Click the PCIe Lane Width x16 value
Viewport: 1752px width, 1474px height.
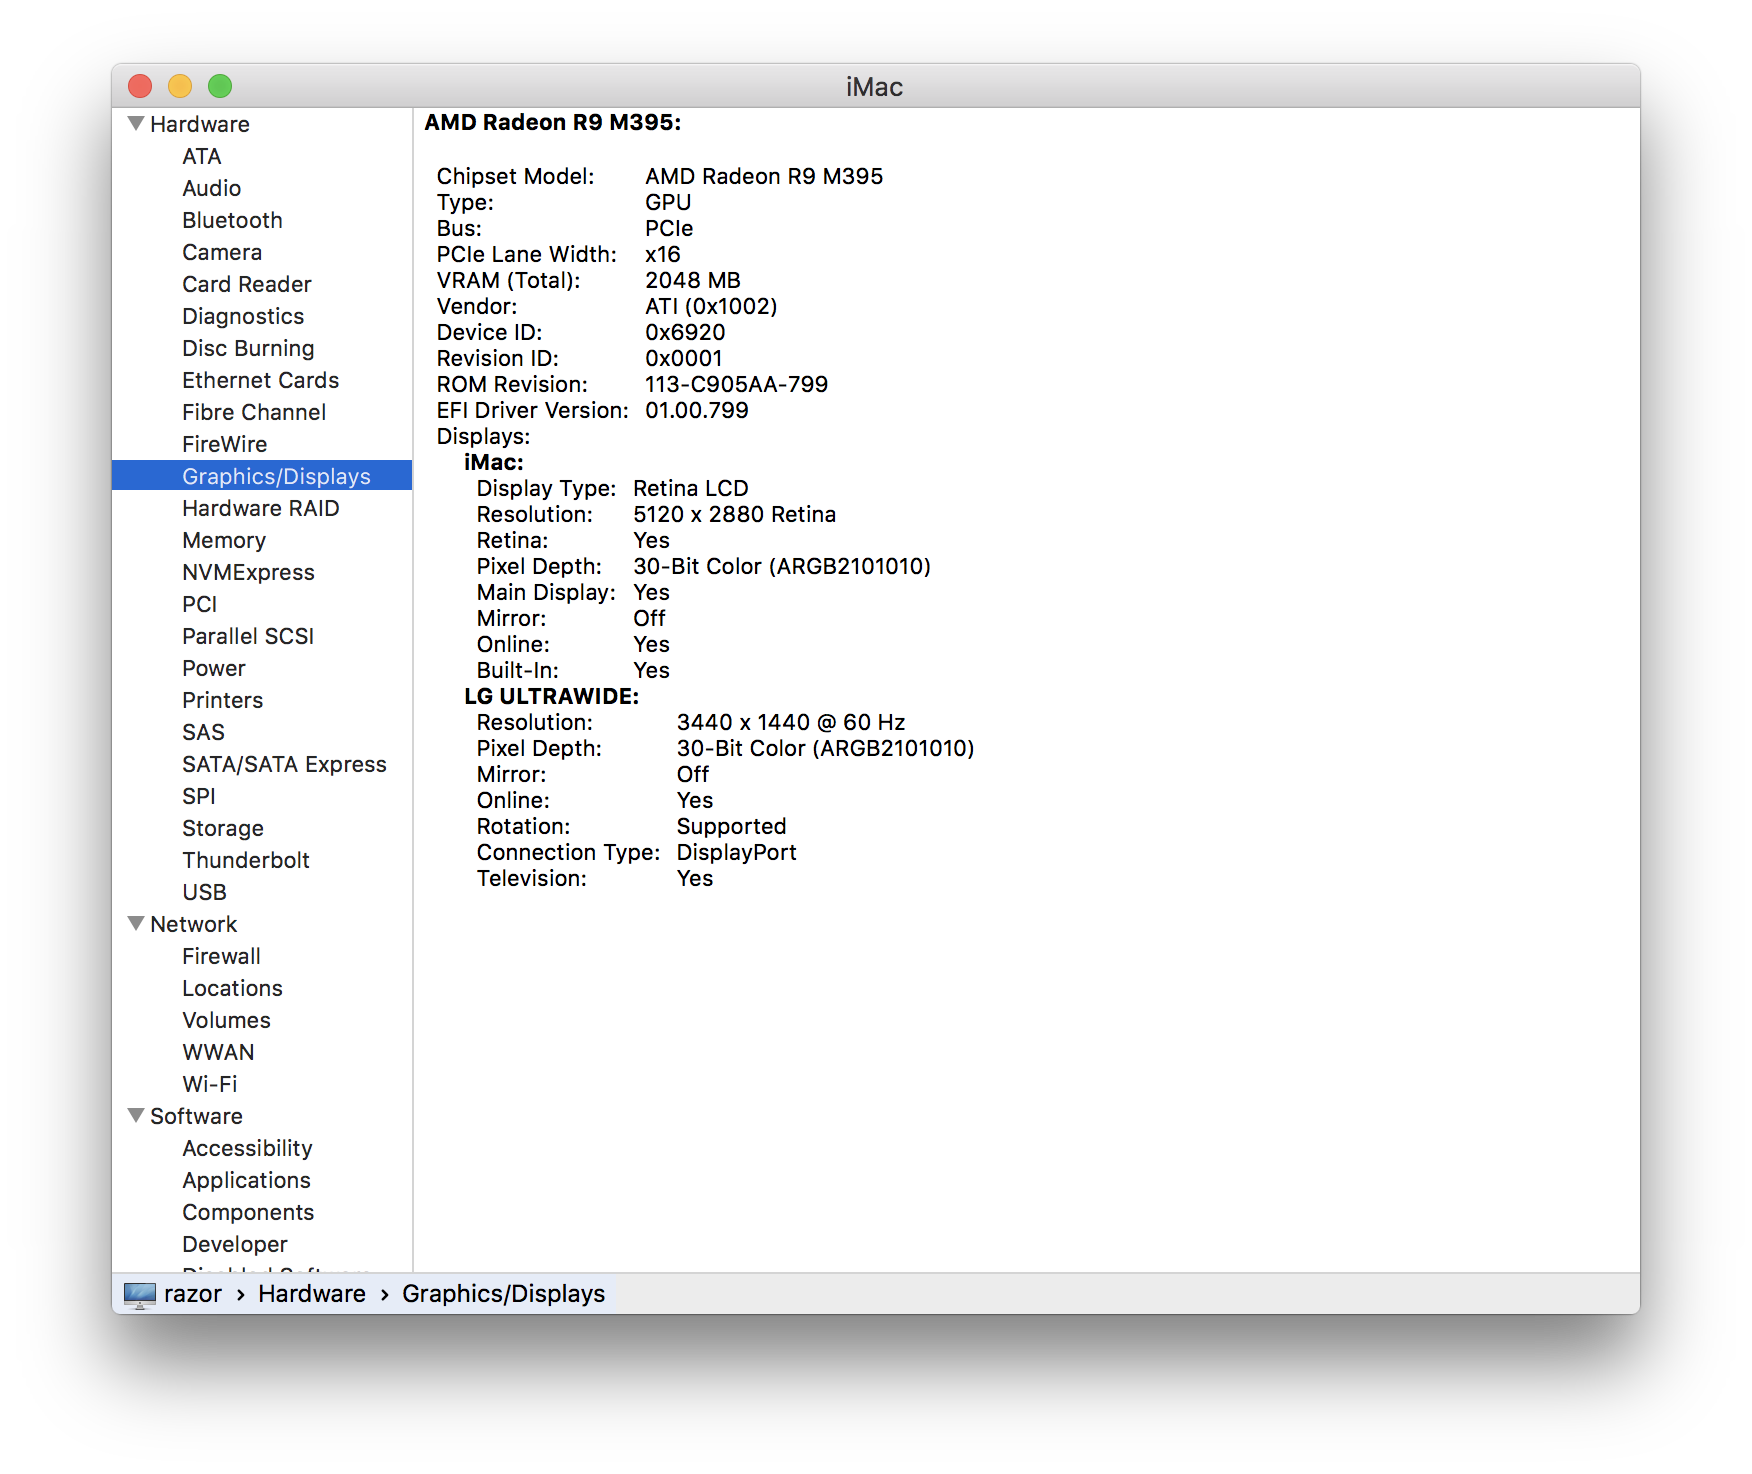662,254
